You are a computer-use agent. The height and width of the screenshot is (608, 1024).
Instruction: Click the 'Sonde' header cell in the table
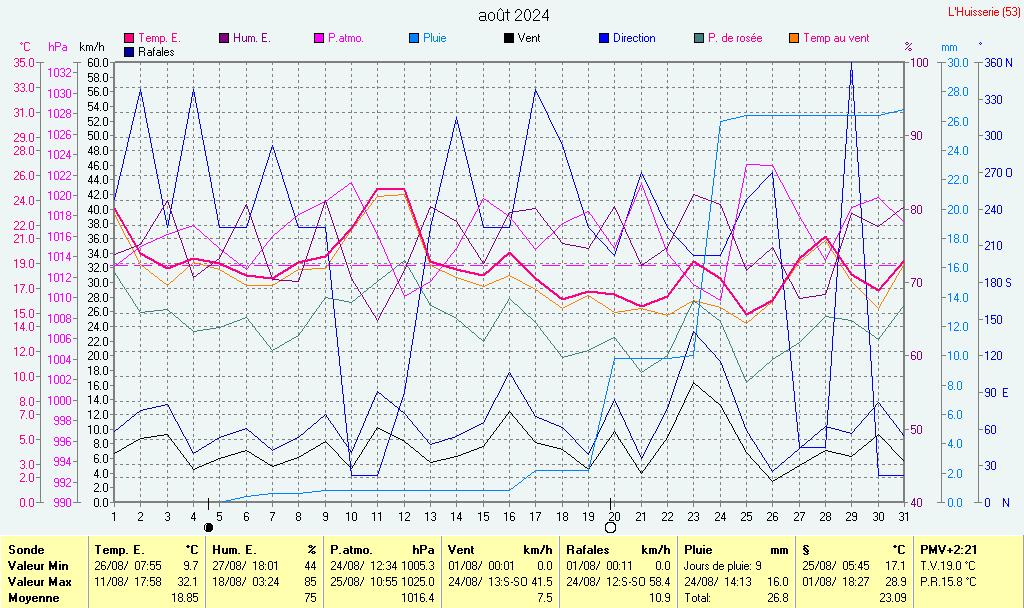coord(26,550)
